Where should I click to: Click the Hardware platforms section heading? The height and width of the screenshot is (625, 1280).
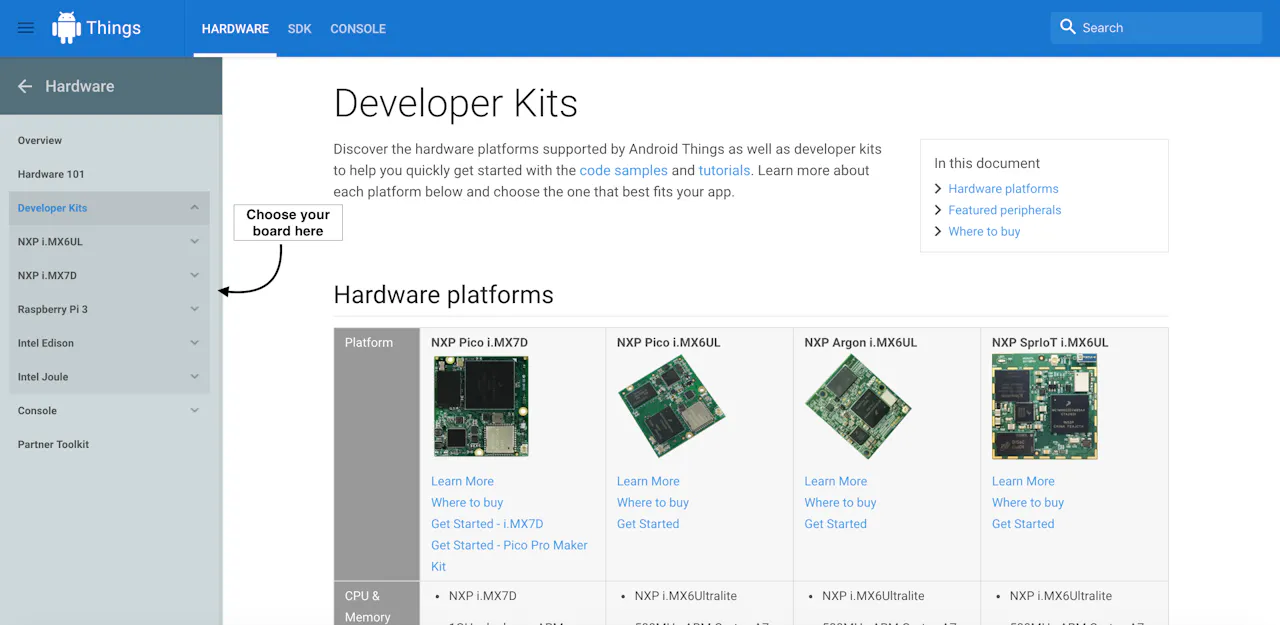(x=443, y=295)
